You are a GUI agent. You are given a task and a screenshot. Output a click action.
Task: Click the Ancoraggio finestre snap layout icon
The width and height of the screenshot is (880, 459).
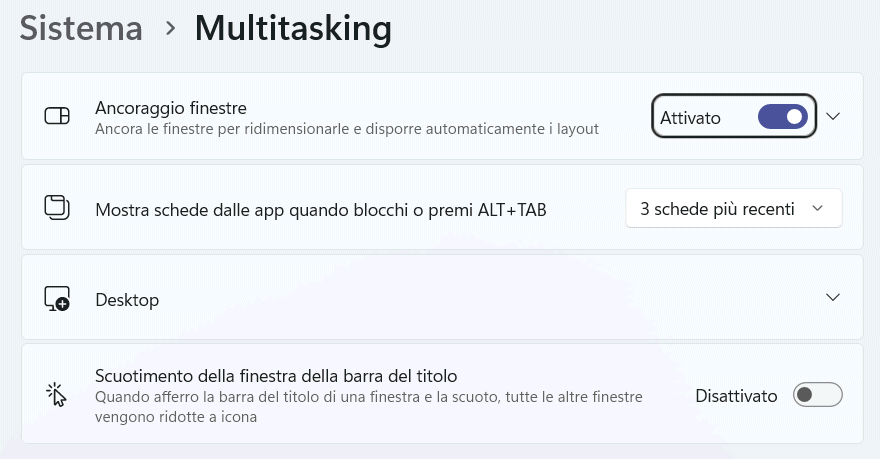coord(57,117)
